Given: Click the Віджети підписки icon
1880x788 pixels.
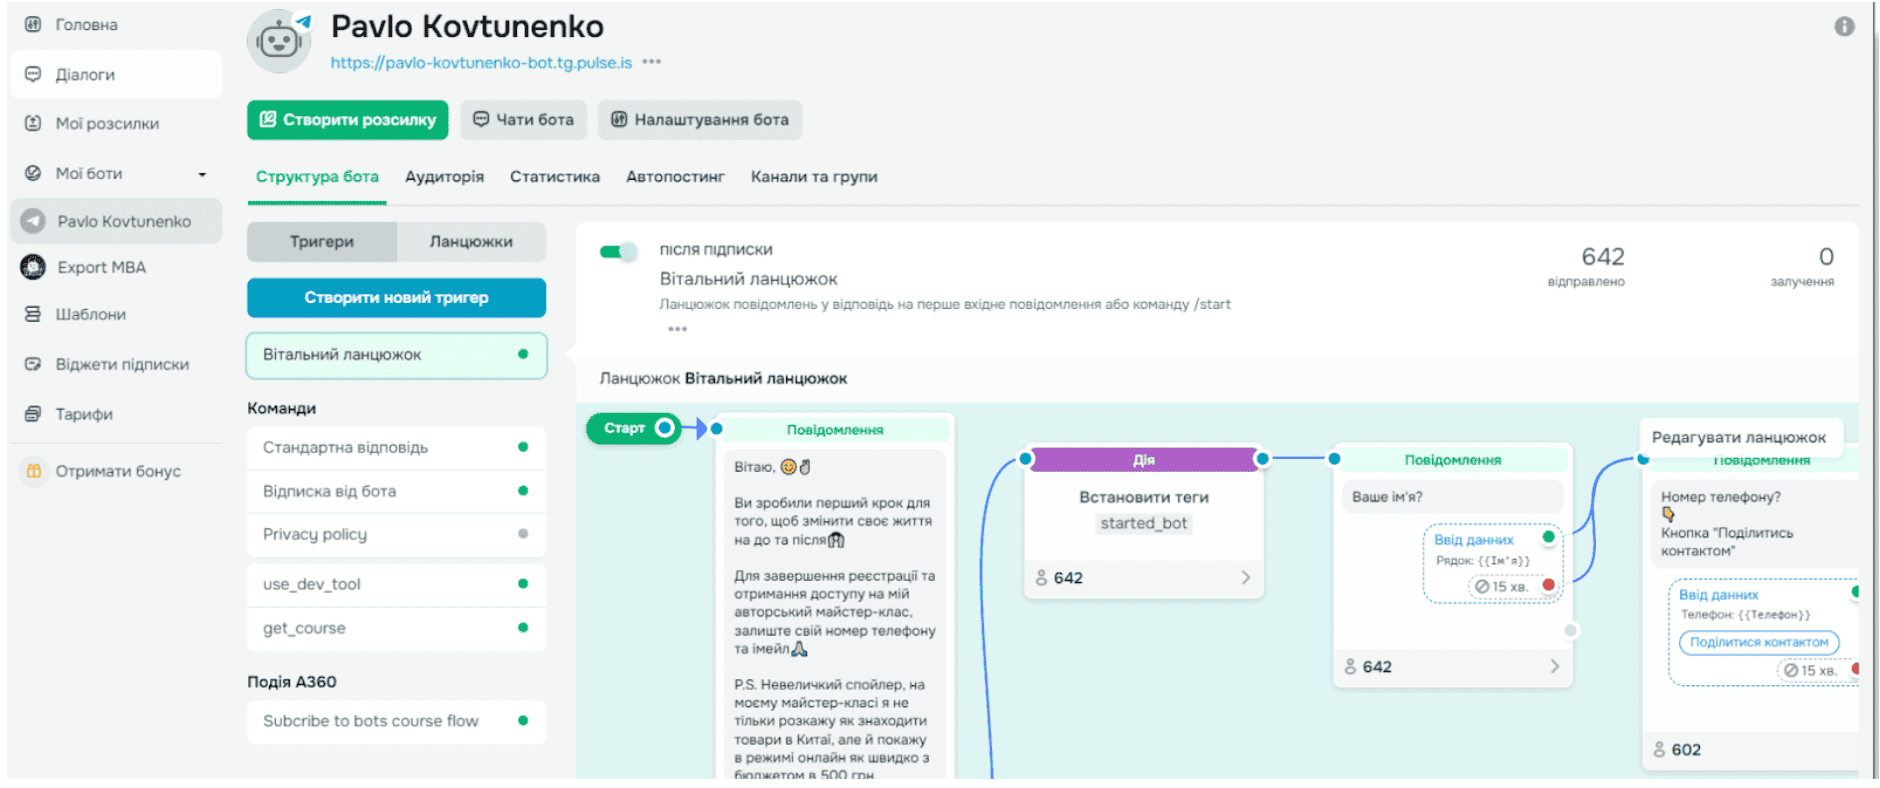Looking at the screenshot, I should point(33,364).
